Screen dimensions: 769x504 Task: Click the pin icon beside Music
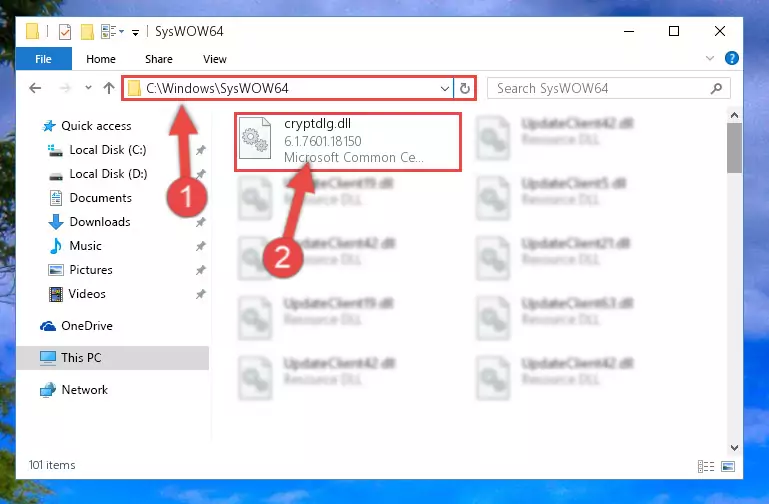201,246
